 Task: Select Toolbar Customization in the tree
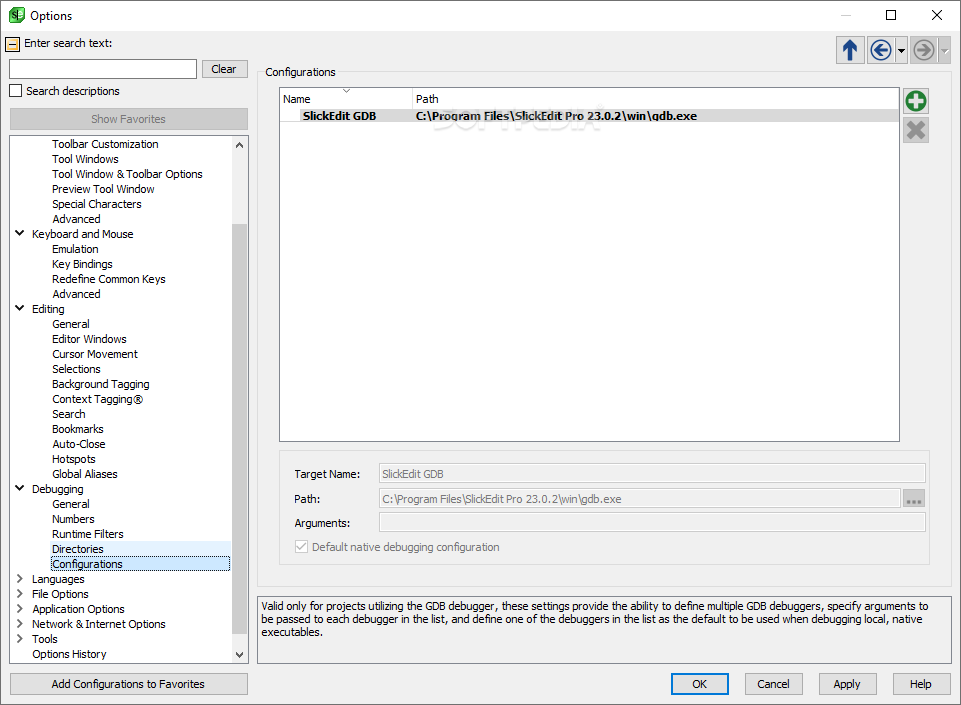tap(105, 144)
